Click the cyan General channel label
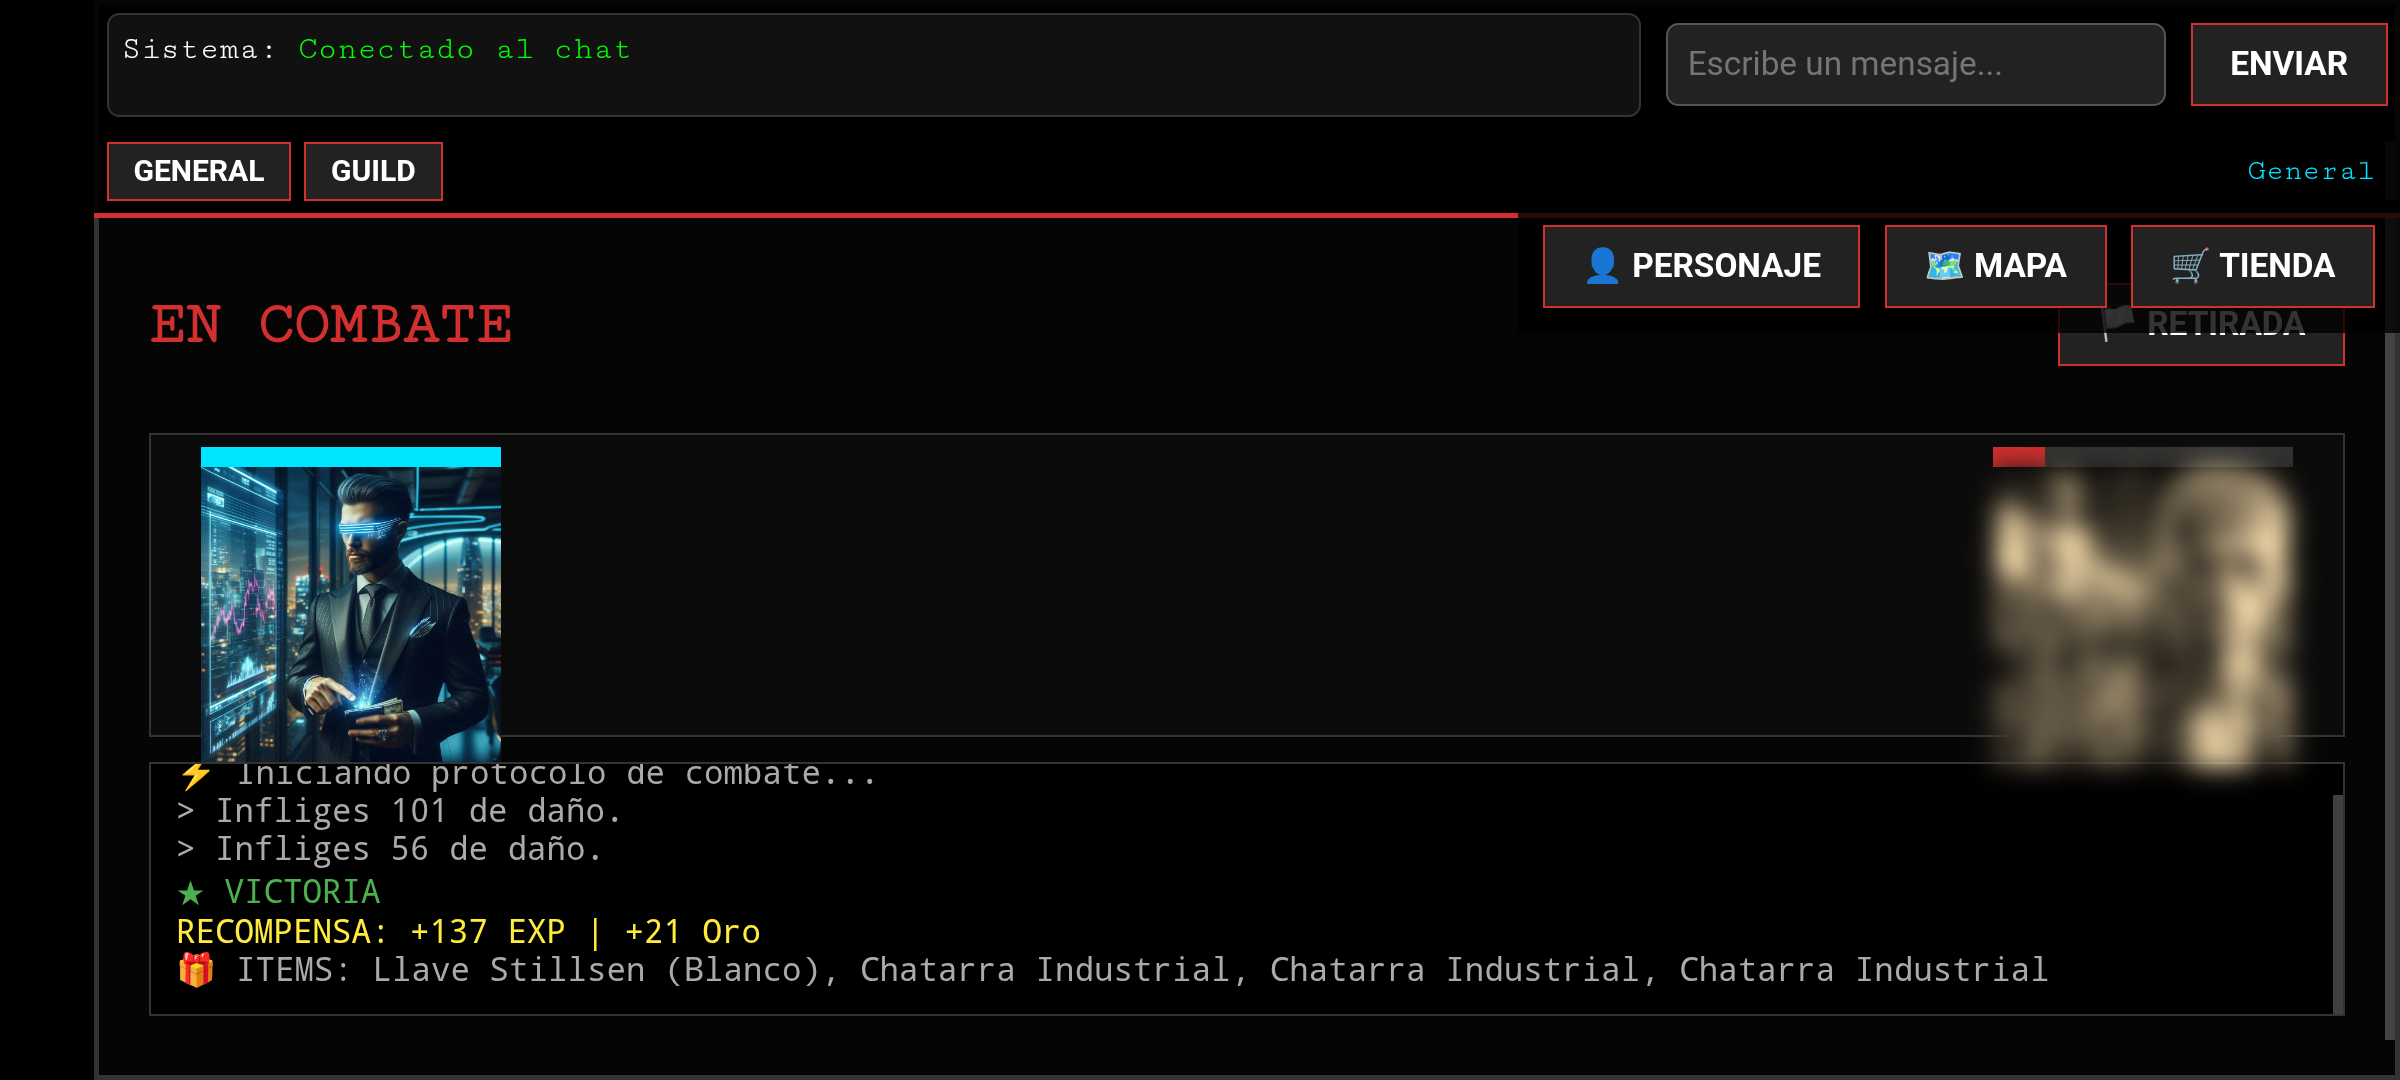The height and width of the screenshot is (1080, 2400). 2310,171
